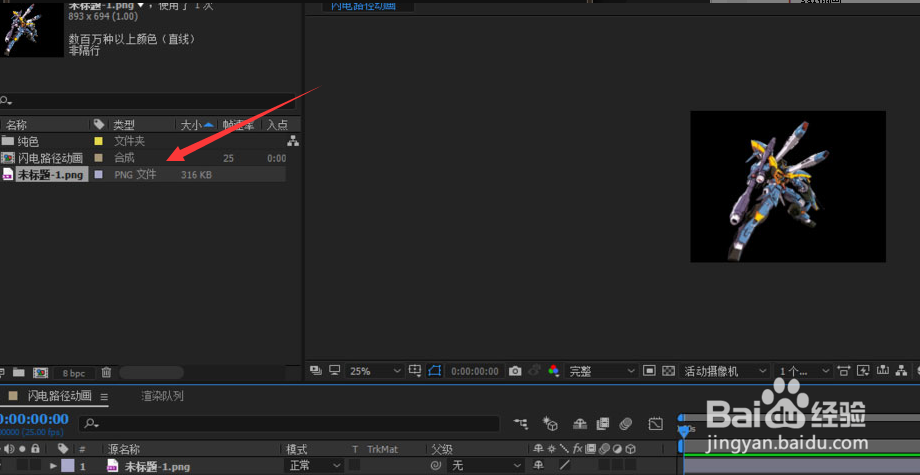
Task: Select the 闪电路径动画 composition in Project panel
Action: 50,158
